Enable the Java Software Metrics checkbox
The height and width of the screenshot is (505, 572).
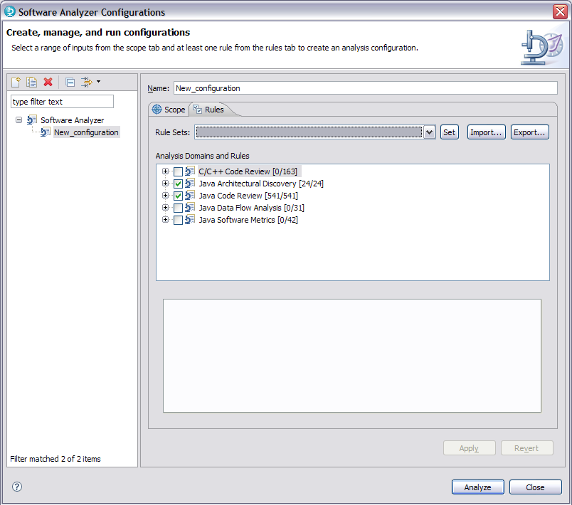pos(178,220)
